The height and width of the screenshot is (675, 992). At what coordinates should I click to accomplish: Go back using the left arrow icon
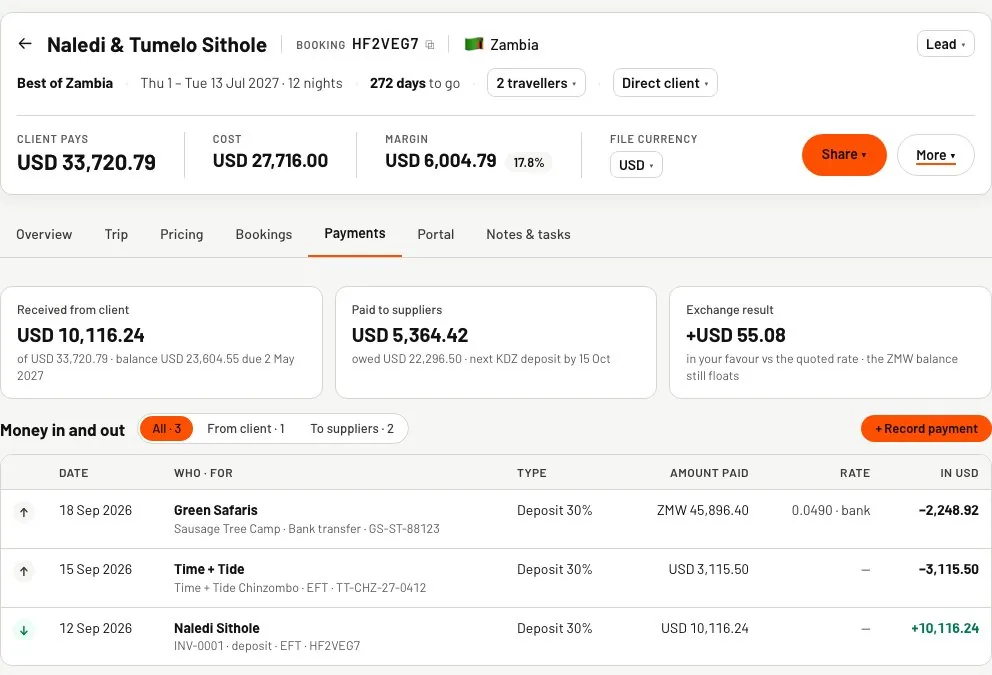pos(25,44)
